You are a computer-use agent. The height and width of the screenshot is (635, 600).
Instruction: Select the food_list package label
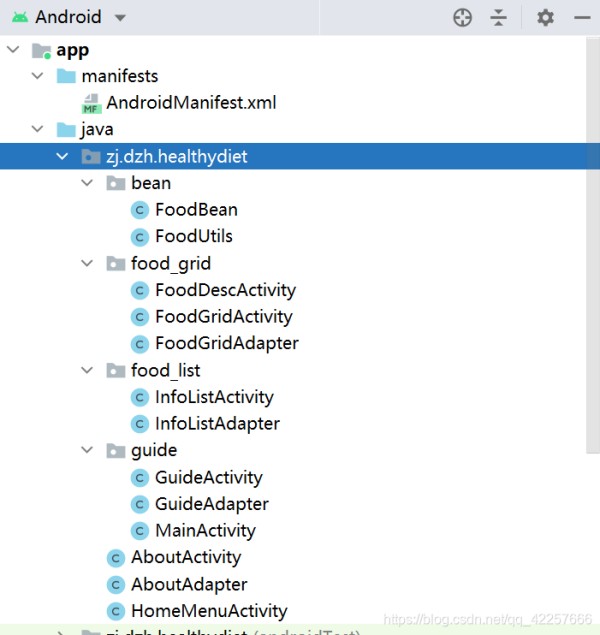[166, 371]
